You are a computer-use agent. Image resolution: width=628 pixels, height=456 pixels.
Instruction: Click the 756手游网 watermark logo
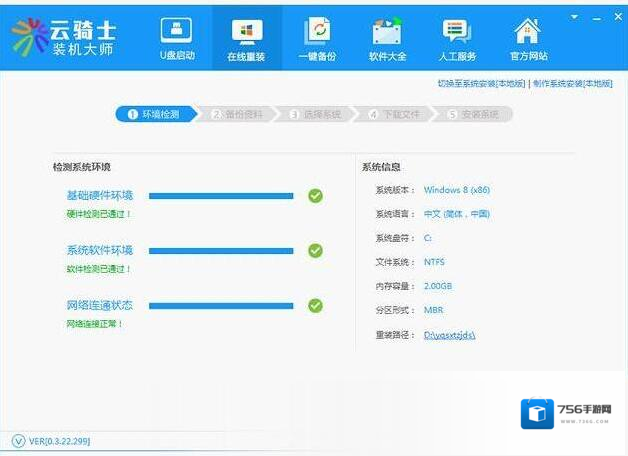566,413
